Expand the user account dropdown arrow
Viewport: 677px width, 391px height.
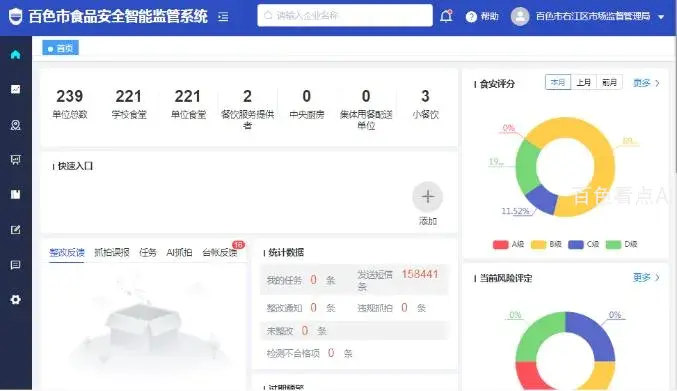click(661, 17)
